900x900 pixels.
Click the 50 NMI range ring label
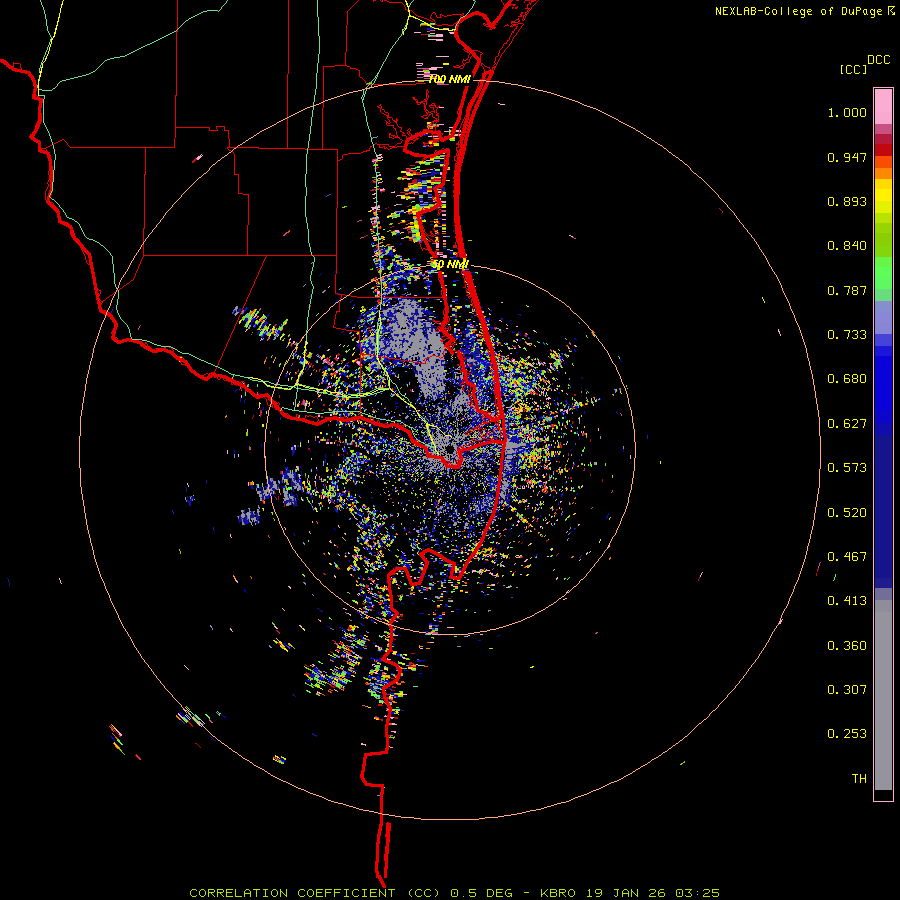click(x=451, y=264)
